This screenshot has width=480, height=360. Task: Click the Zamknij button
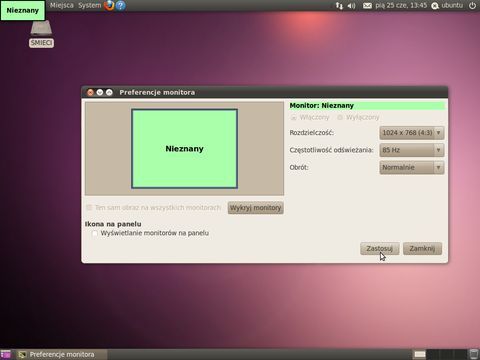coord(422,249)
